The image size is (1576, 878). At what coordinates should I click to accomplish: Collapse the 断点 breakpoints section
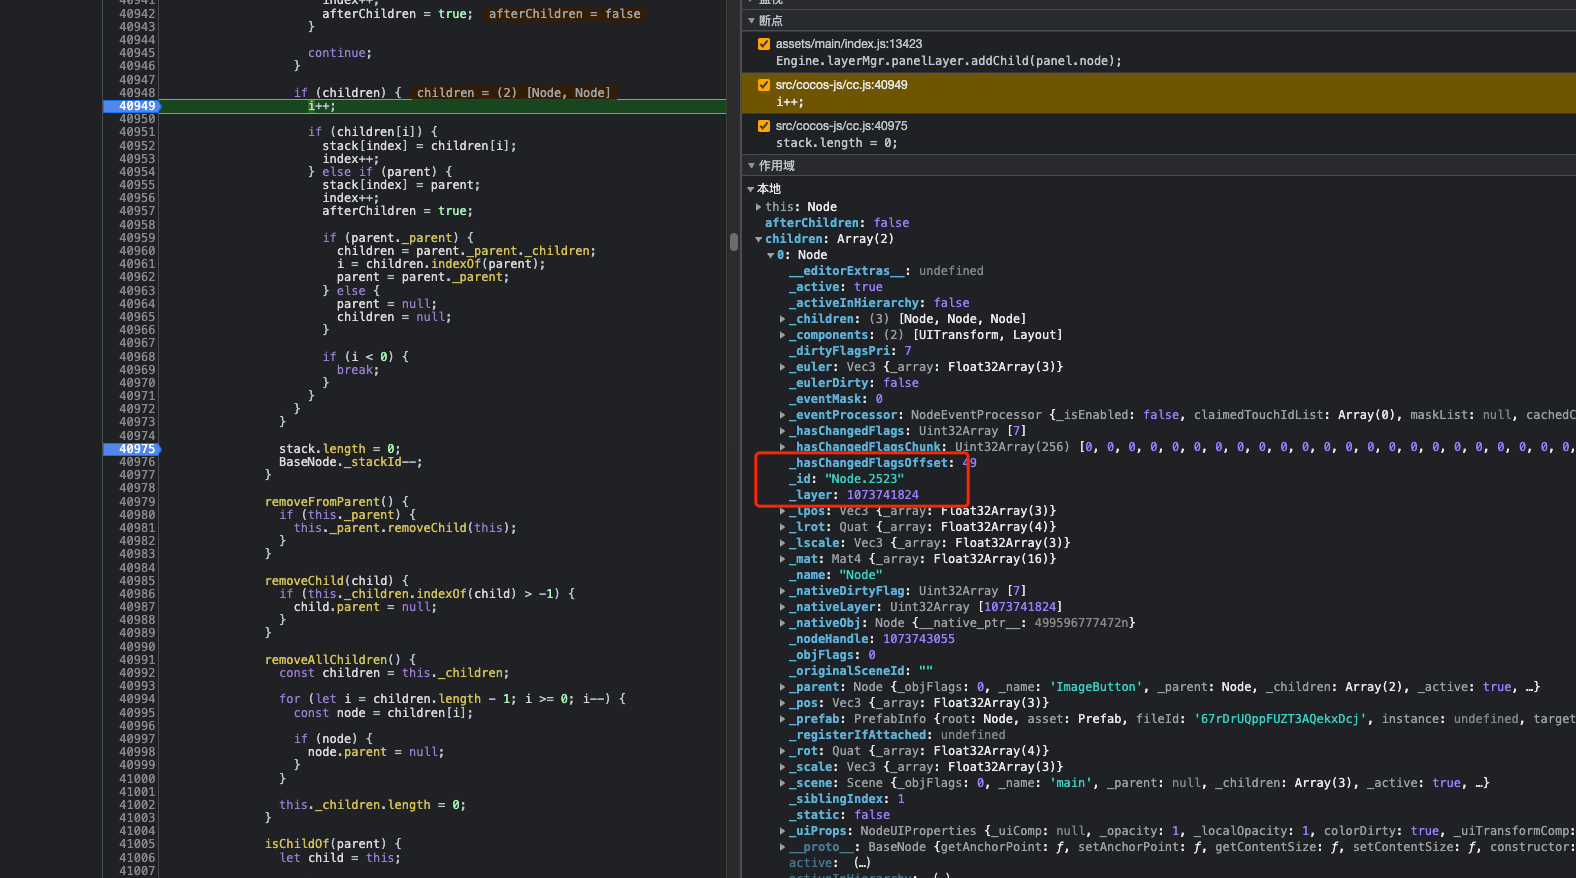click(752, 21)
